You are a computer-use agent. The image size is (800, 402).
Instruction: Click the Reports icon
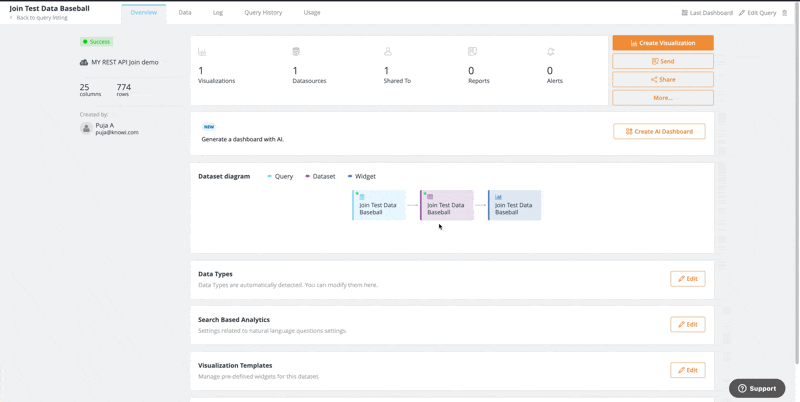coord(472,52)
